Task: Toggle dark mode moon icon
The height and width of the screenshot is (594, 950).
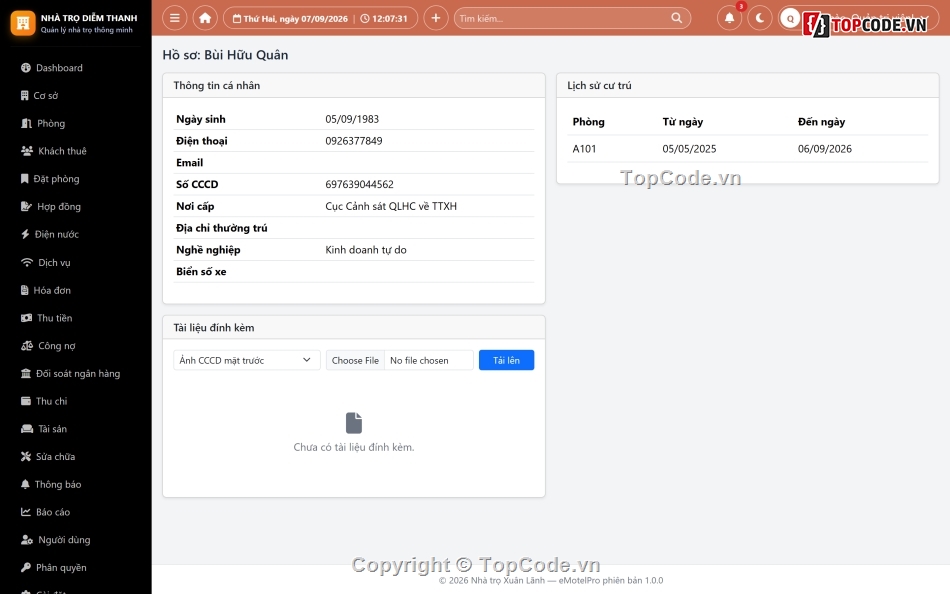Action: point(760,18)
